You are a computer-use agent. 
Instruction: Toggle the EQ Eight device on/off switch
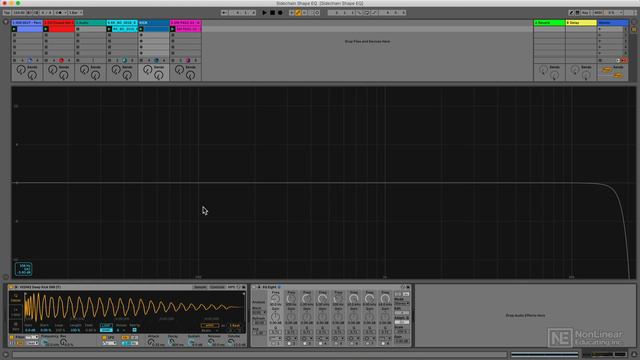click(x=253, y=287)
